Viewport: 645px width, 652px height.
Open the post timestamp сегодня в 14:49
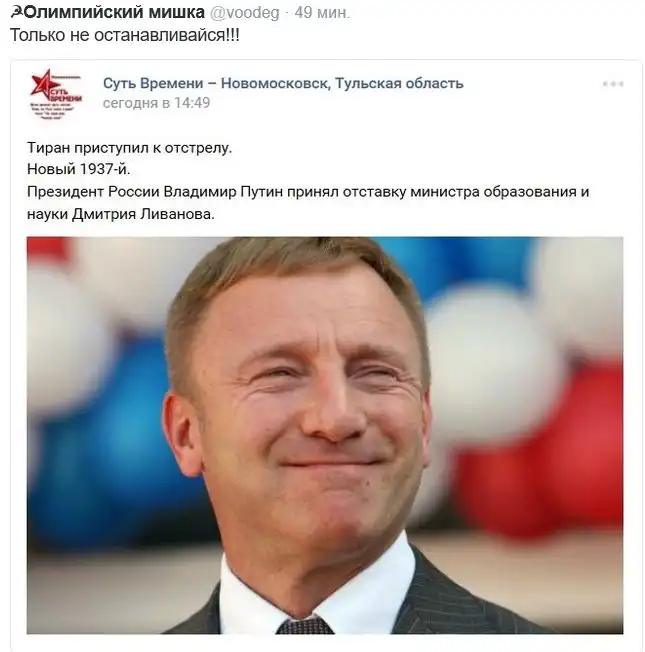coord(156,103)
